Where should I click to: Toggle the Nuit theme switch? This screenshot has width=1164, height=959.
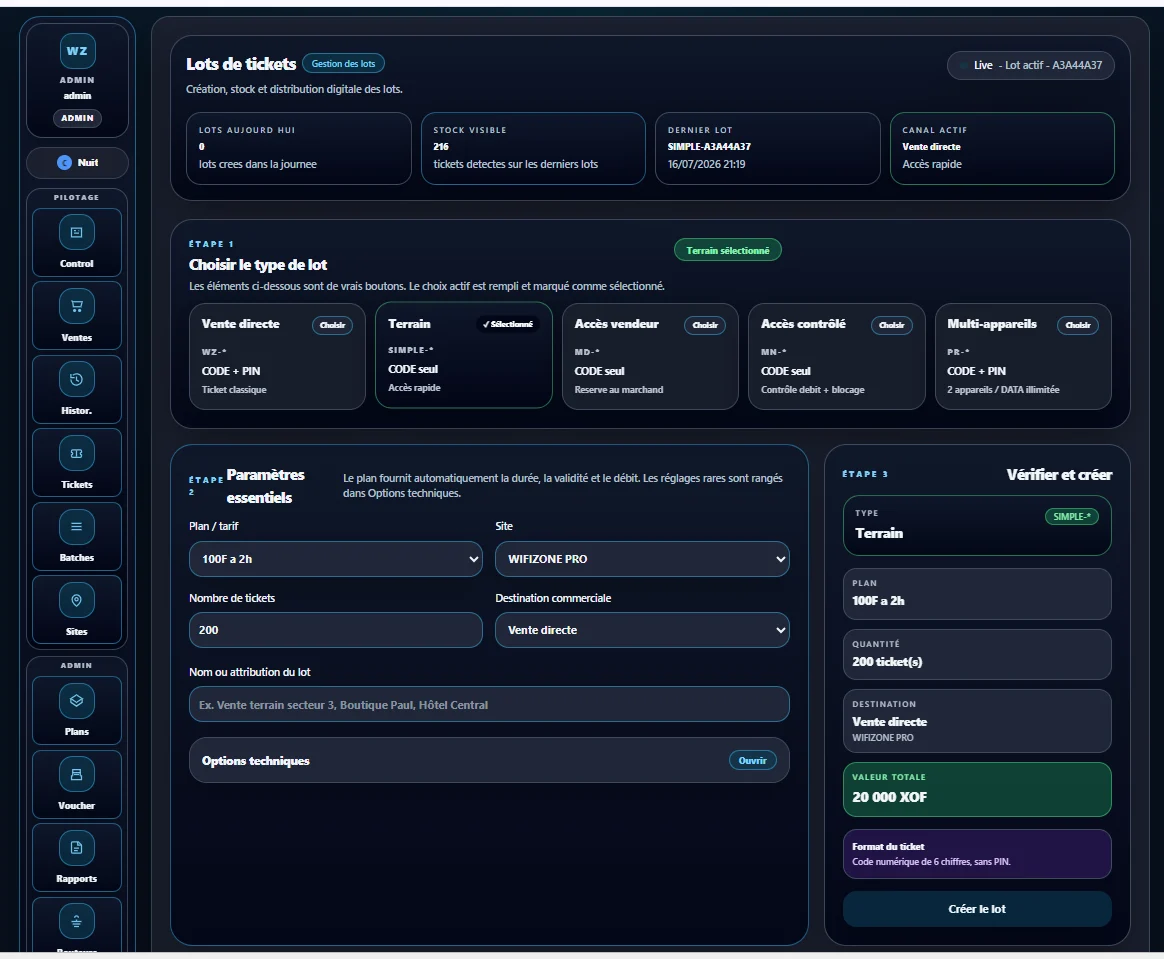click(x=77, y=163)
